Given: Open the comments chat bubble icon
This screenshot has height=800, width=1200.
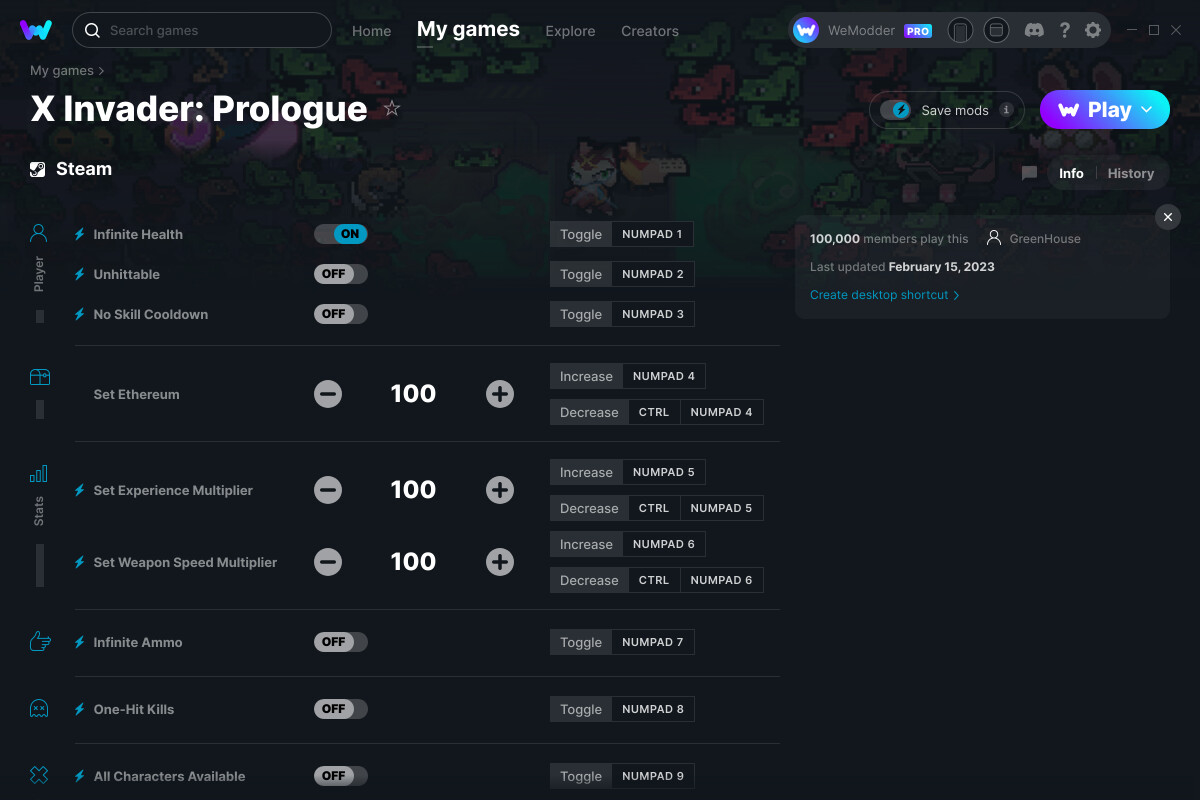Looking at the screenshot, I should point(1029,173).
